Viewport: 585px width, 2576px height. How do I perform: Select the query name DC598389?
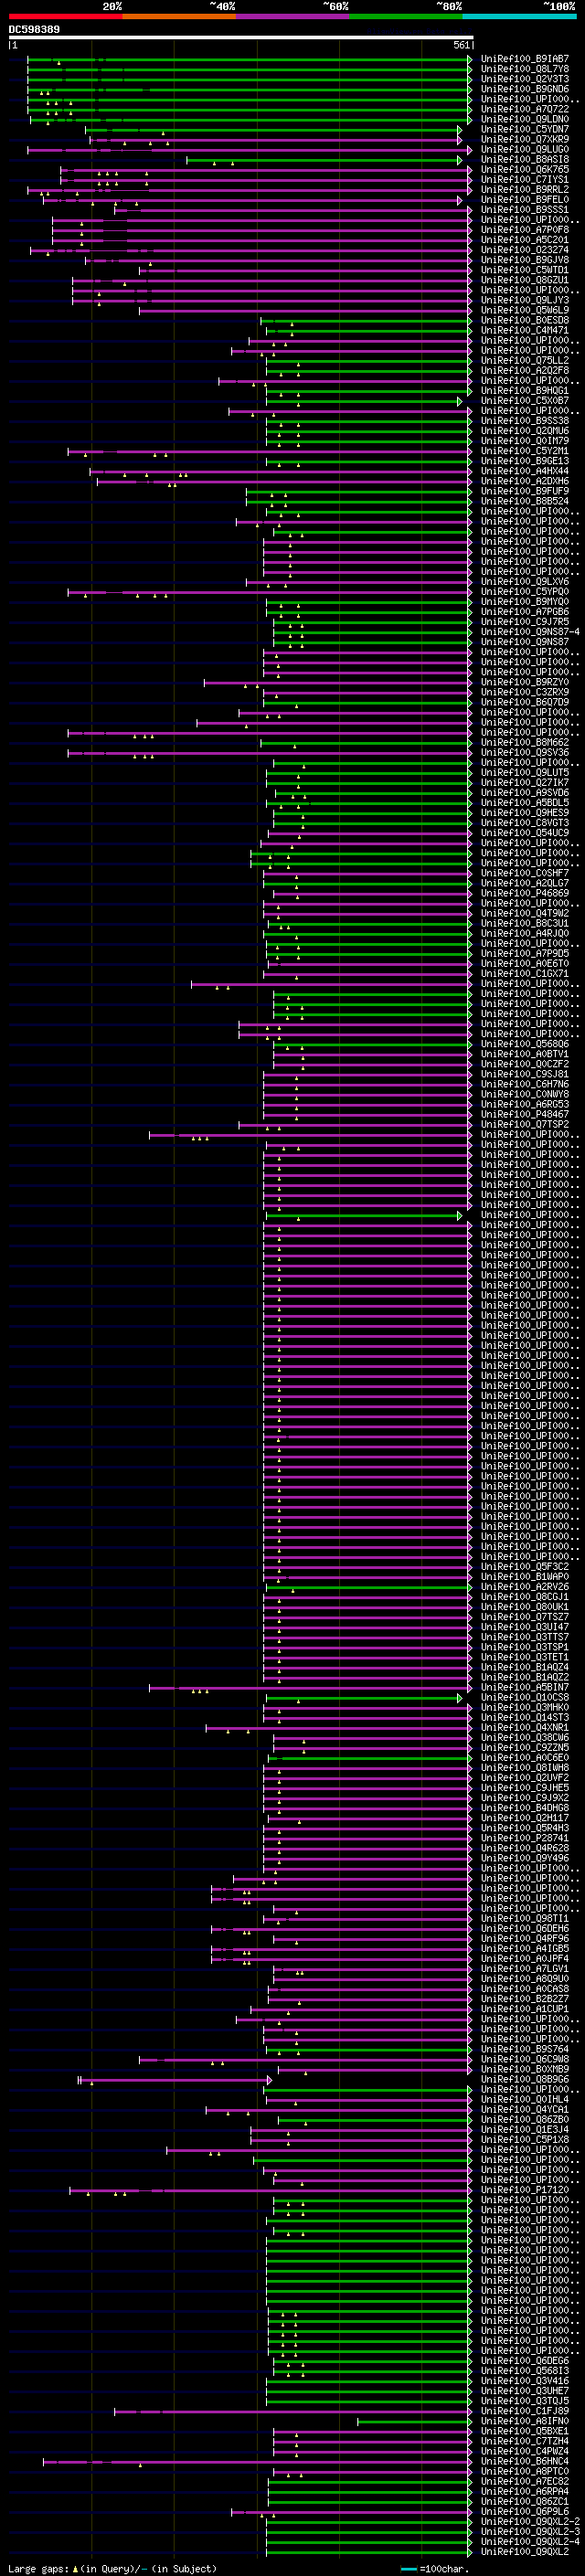coord(34,29)
